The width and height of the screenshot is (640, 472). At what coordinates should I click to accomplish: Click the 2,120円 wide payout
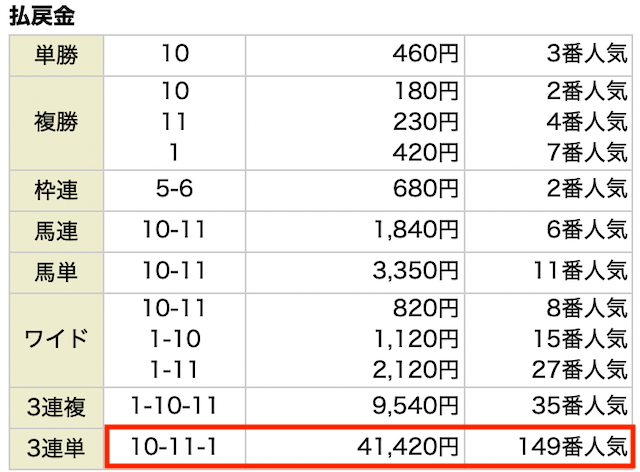[415, 370]
